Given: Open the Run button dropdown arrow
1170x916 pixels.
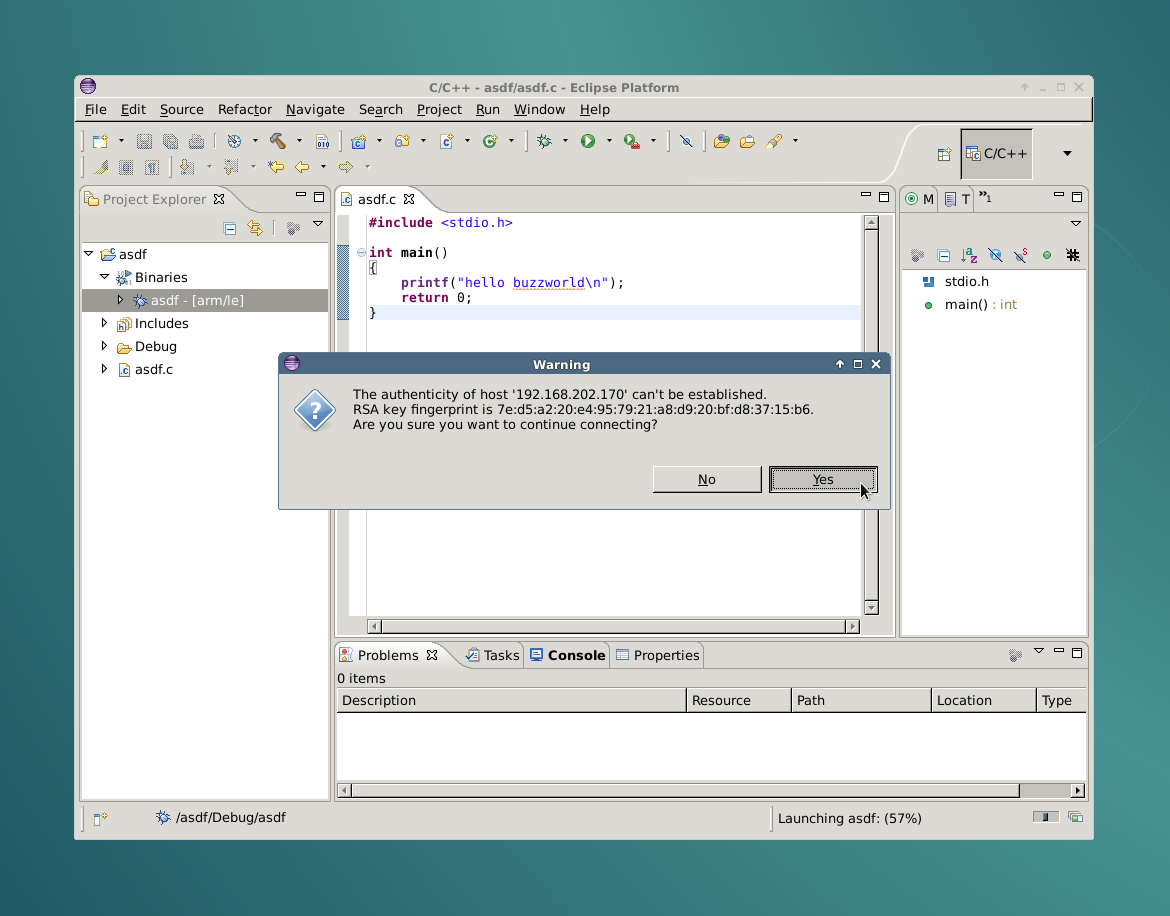Looking at the screenshot, I should 608,142.
